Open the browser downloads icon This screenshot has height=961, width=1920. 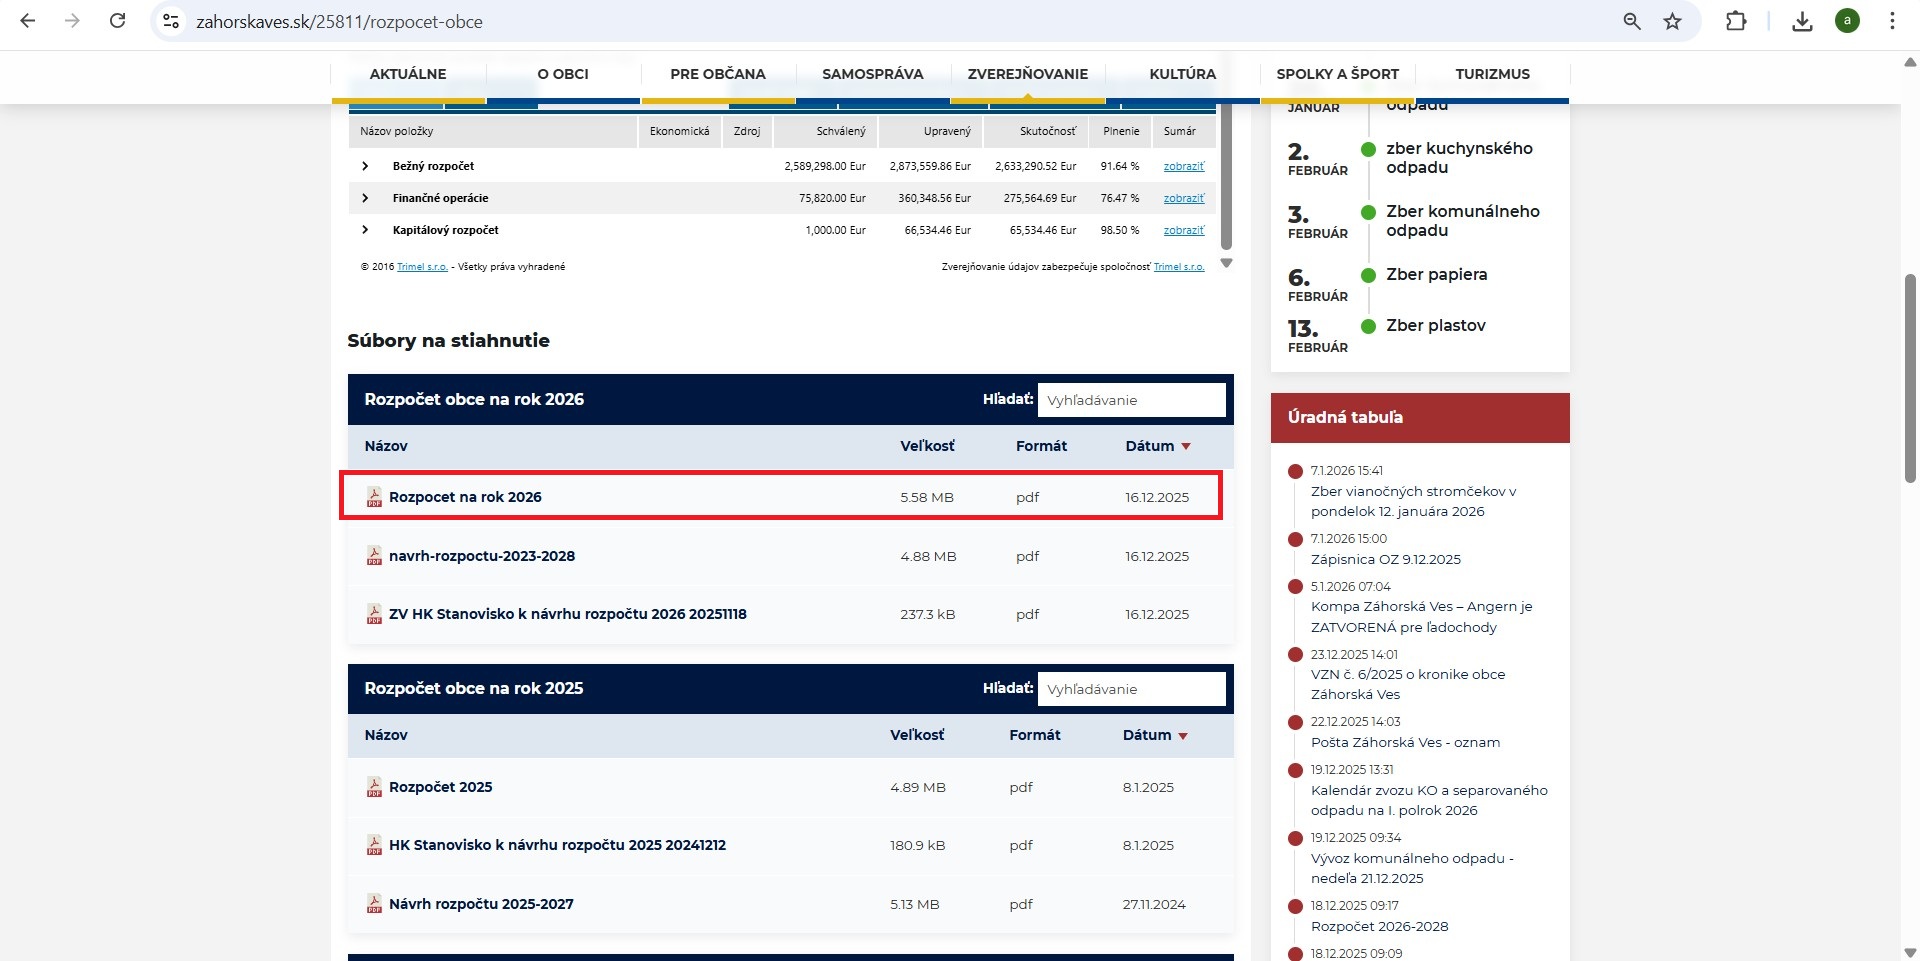pos(1802,21)
